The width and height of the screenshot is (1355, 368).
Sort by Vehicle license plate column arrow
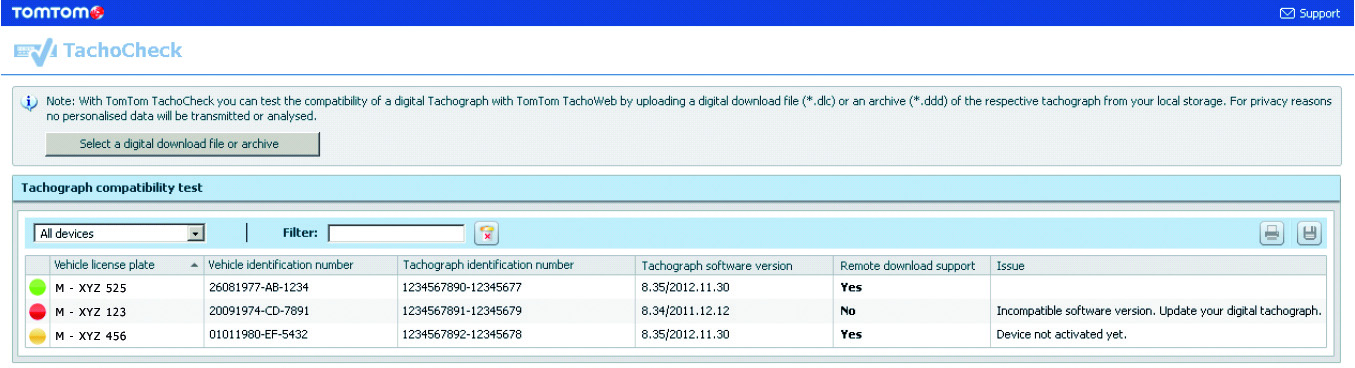[193, 266]
